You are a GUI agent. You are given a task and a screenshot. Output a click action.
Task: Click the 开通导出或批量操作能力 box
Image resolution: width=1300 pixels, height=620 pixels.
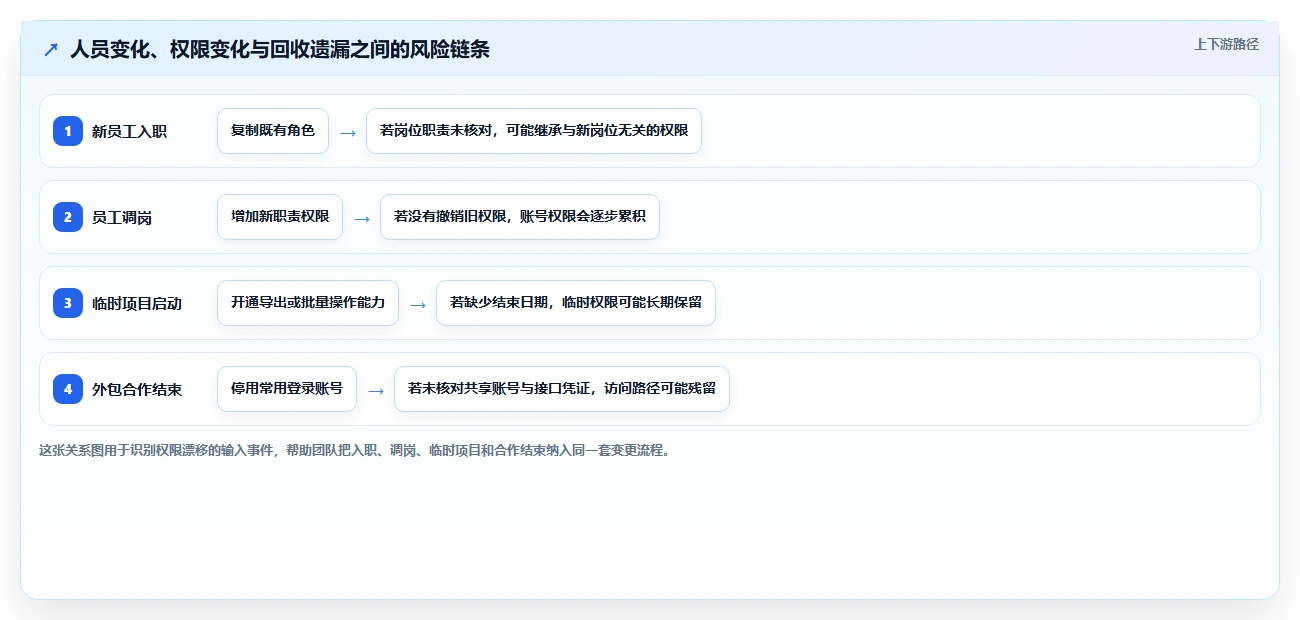(308, 303)
